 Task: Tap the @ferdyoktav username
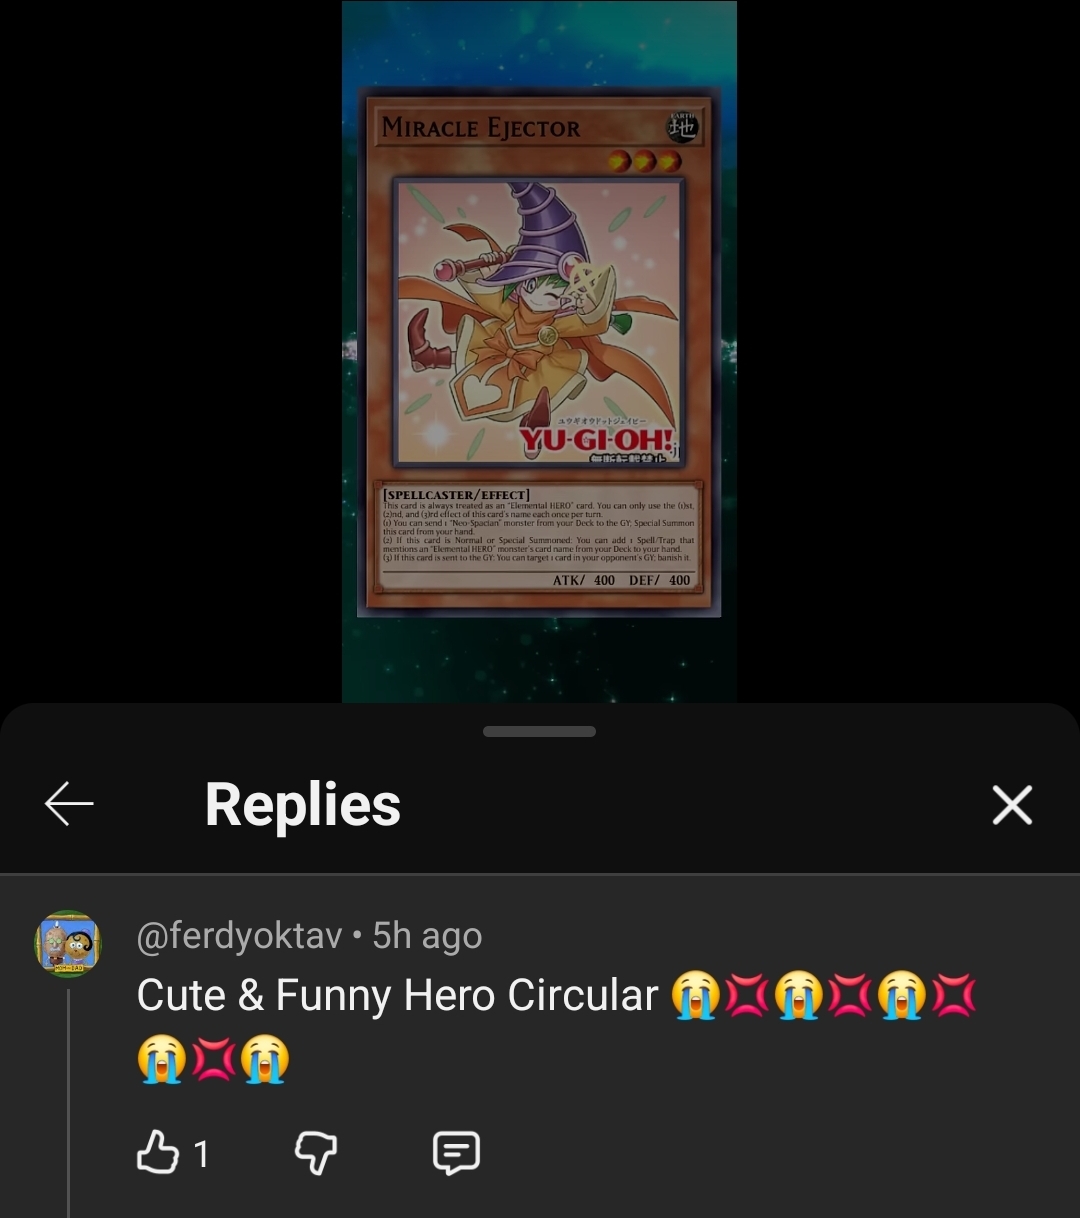click(239, 936)
